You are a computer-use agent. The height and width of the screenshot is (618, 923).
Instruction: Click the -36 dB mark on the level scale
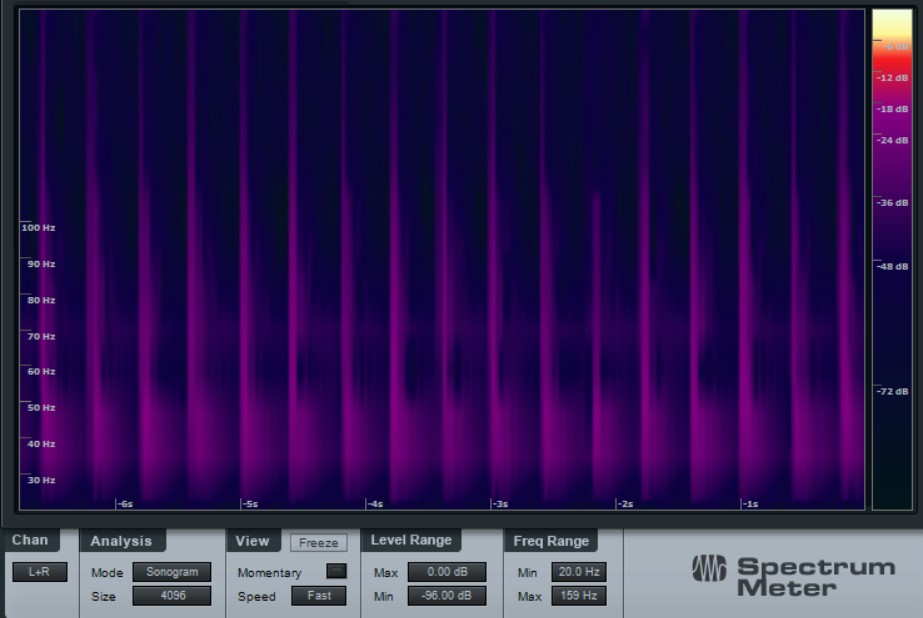click(x=892, y=202)
